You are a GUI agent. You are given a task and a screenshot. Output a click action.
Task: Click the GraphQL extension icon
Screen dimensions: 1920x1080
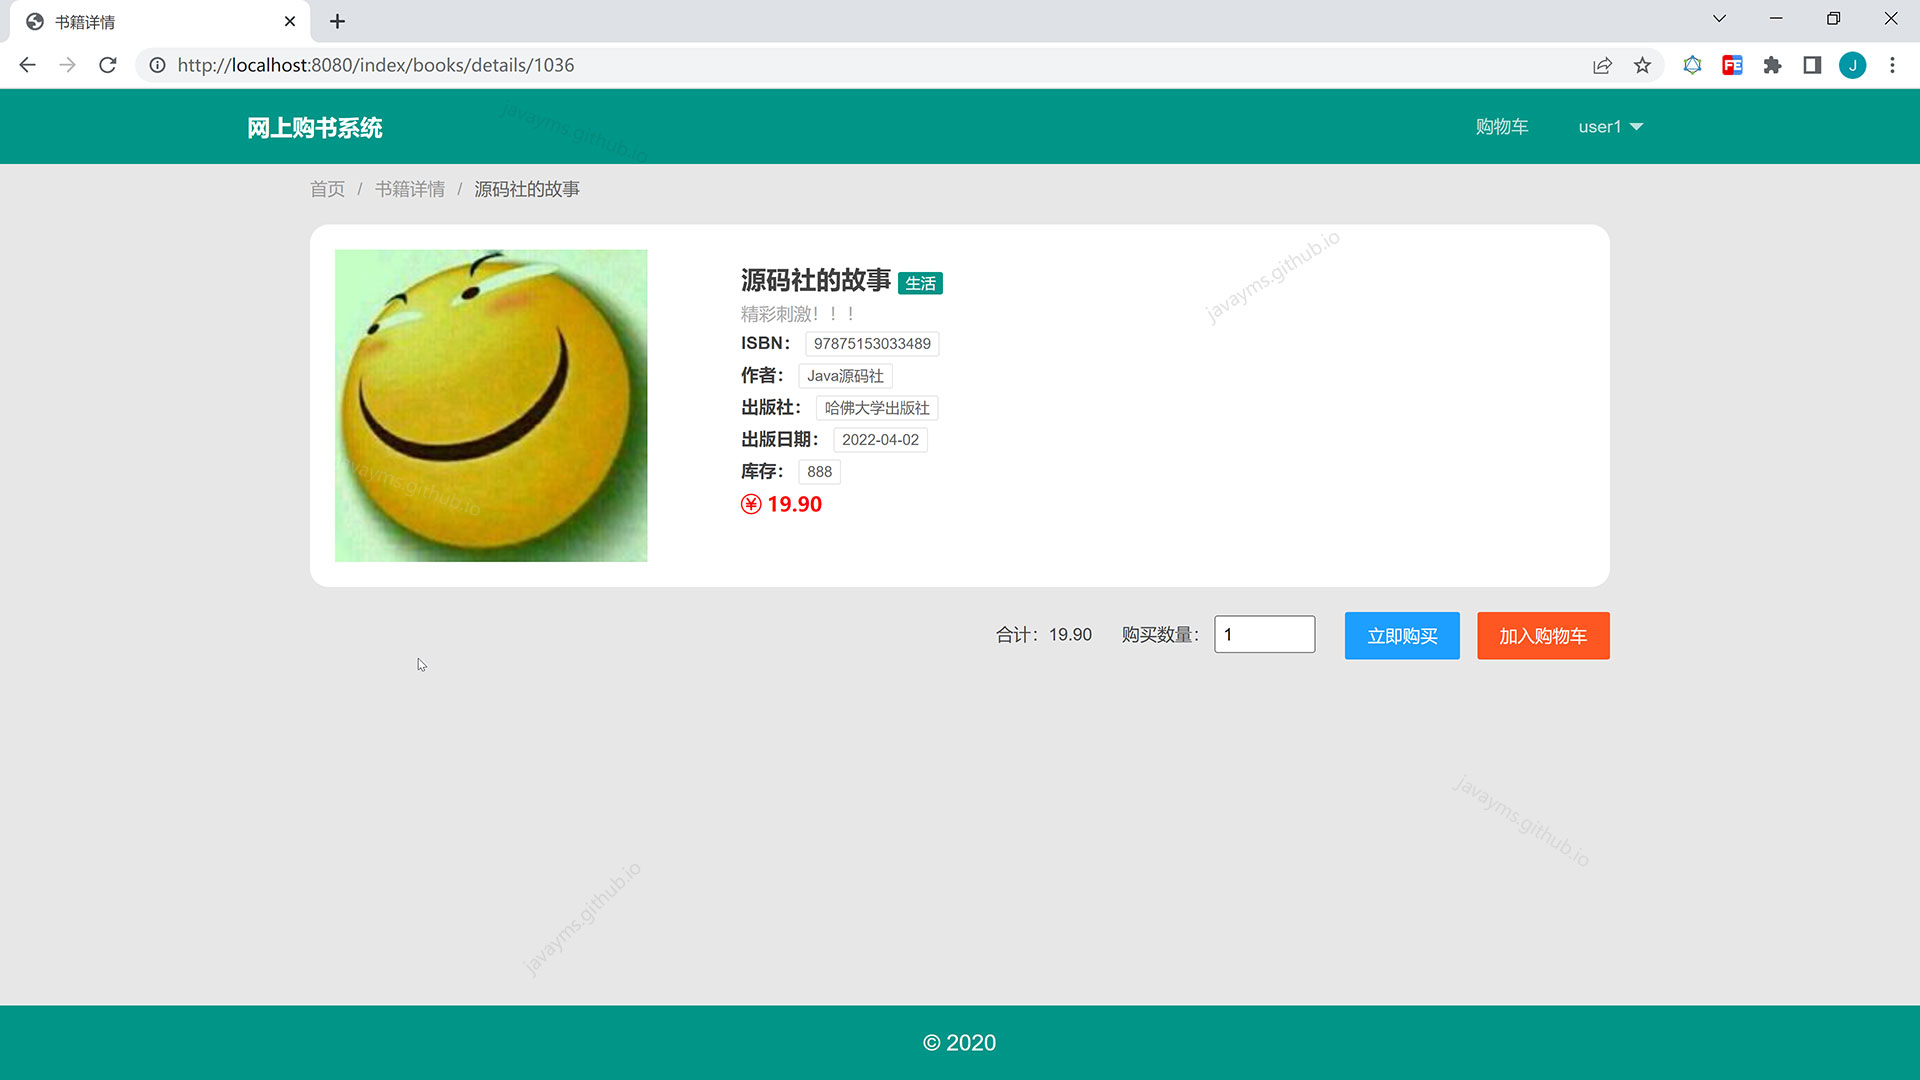click(1692, 65)
